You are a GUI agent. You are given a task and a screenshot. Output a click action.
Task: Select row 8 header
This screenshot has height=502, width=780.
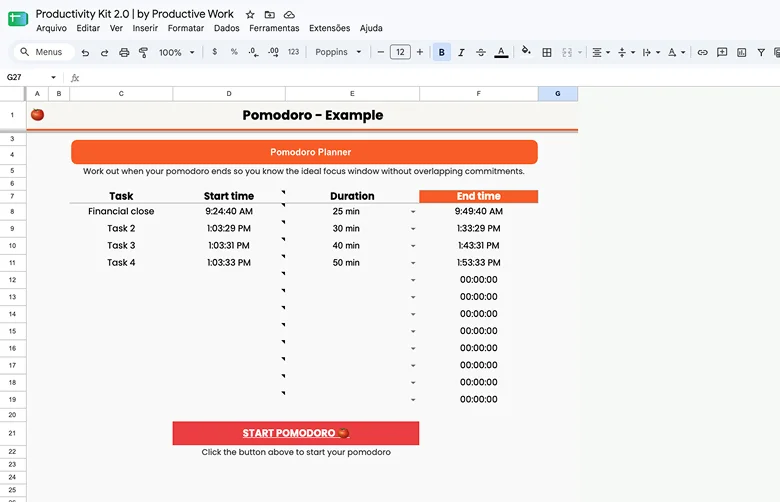pos(12,211)
